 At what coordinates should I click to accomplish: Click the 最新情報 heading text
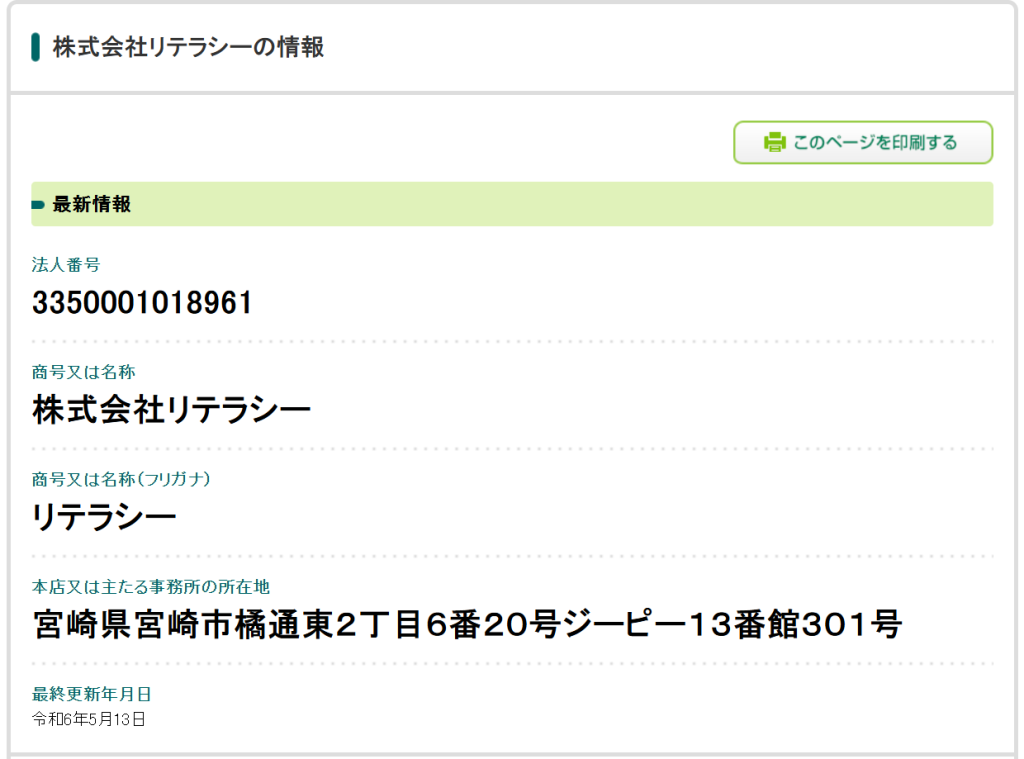click(x=92, y=204)
